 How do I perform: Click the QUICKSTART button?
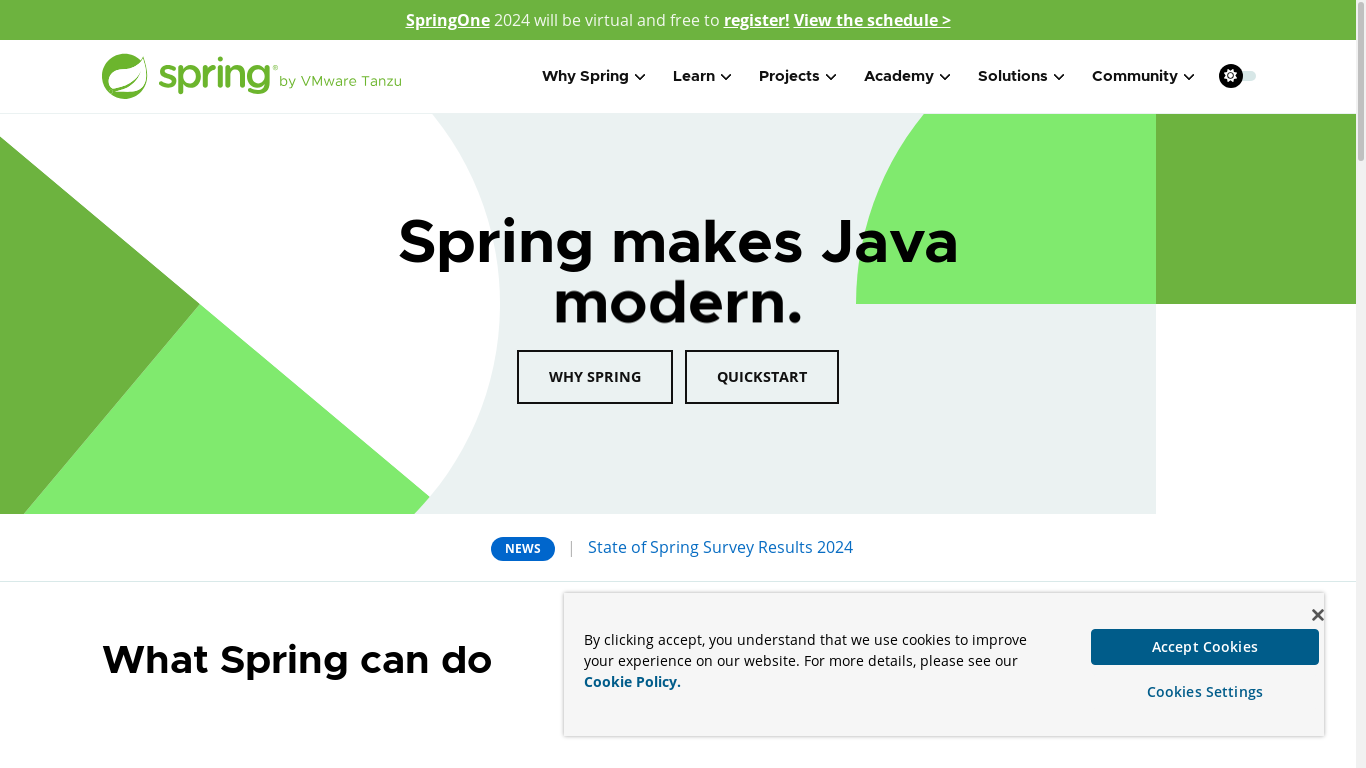762,377
